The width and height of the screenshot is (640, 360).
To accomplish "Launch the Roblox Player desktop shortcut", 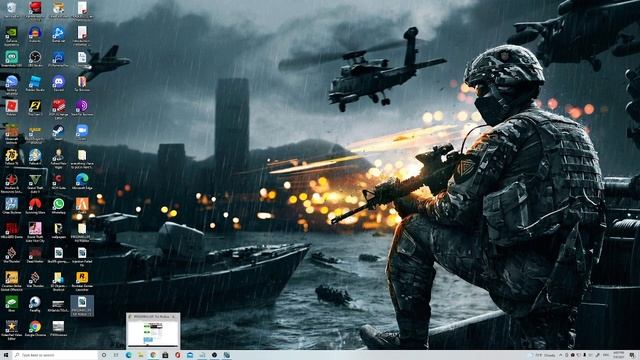I will click(x=11, y=108).
